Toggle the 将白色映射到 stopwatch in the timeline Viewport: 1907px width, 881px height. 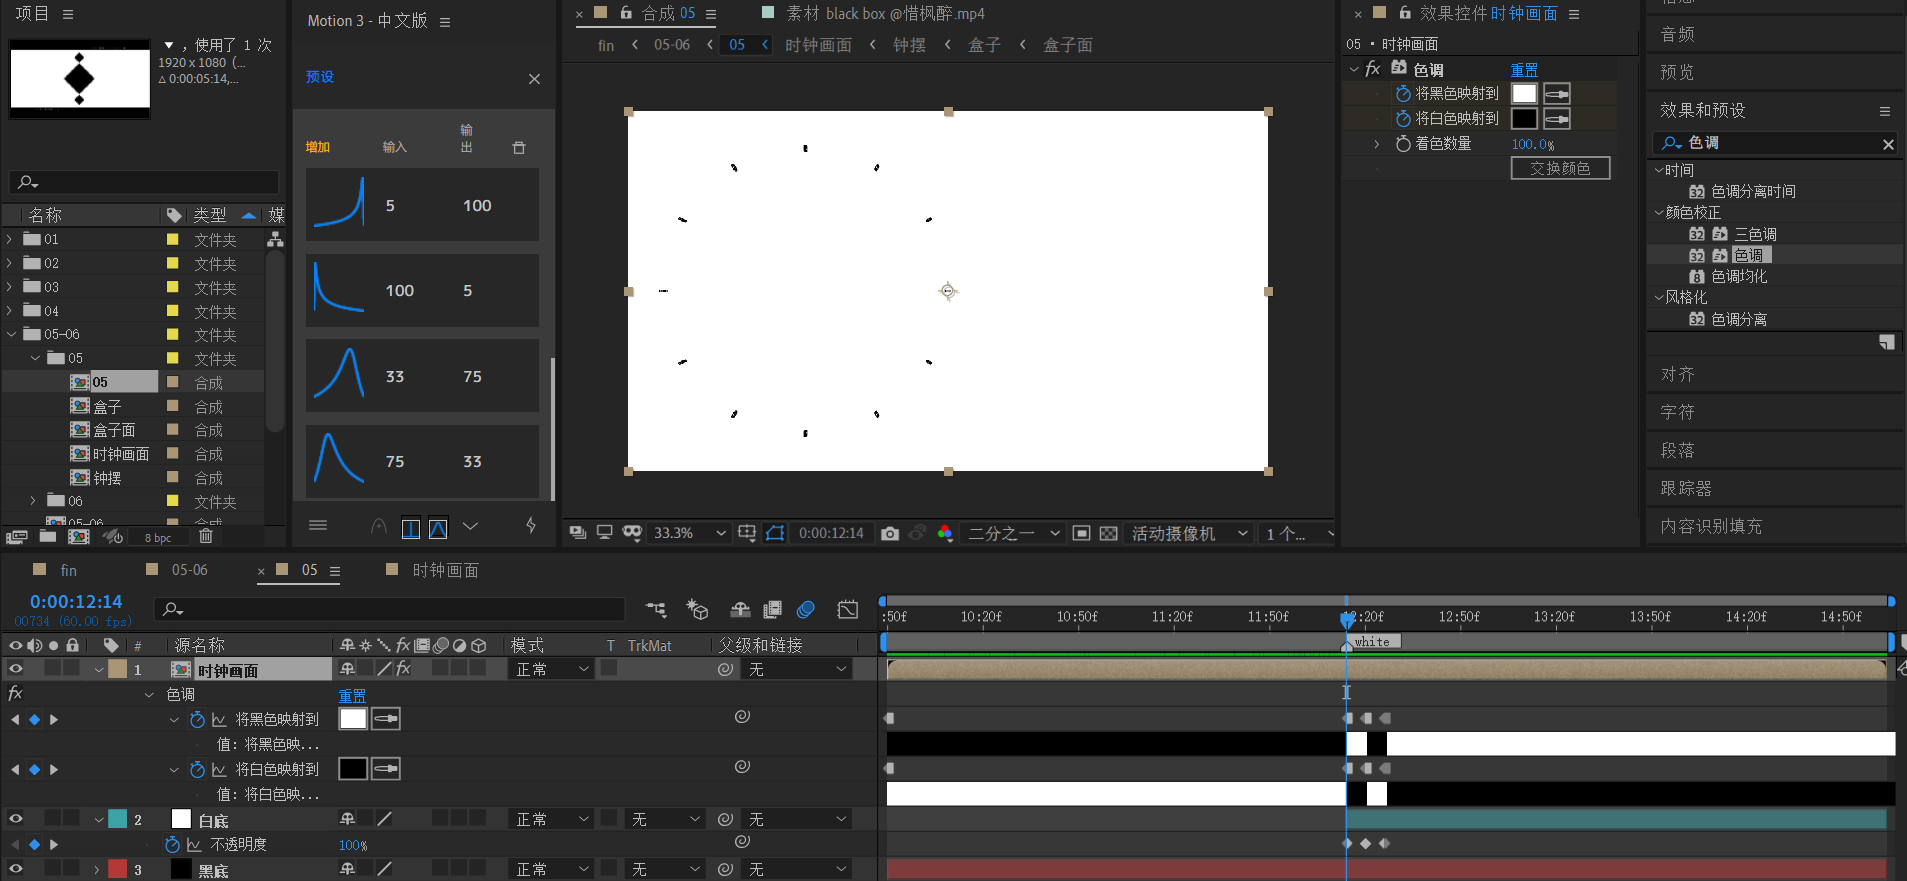pos(198,769)
